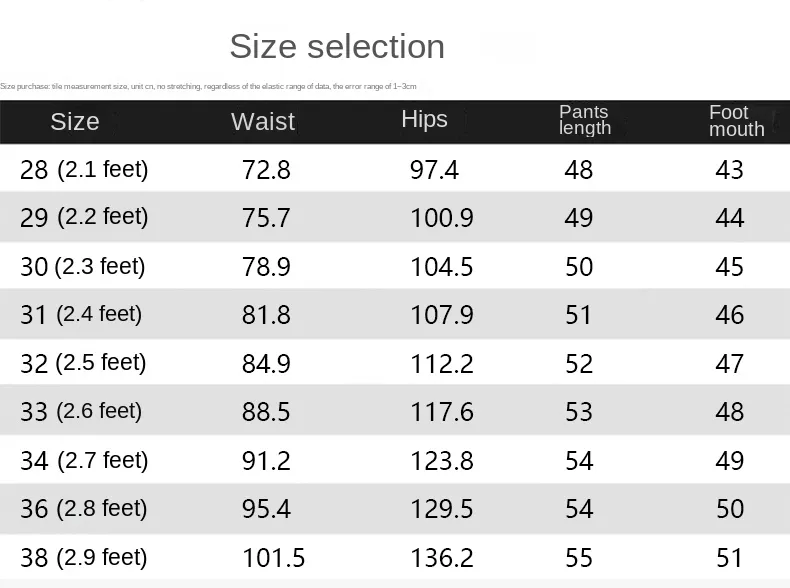Click the waist value 72.8
The width and height of the screenshot is (790, 588).
click(266, 170)
